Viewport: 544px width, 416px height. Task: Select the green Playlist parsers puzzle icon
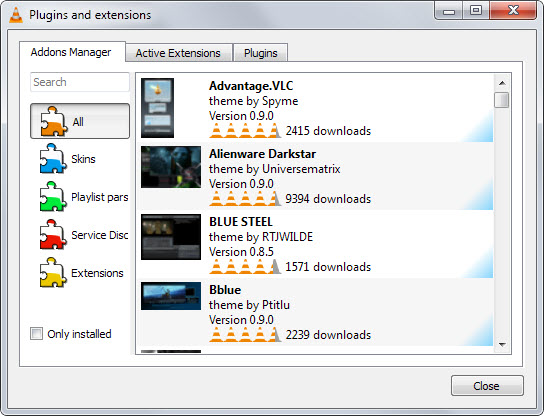coord(53,196)
